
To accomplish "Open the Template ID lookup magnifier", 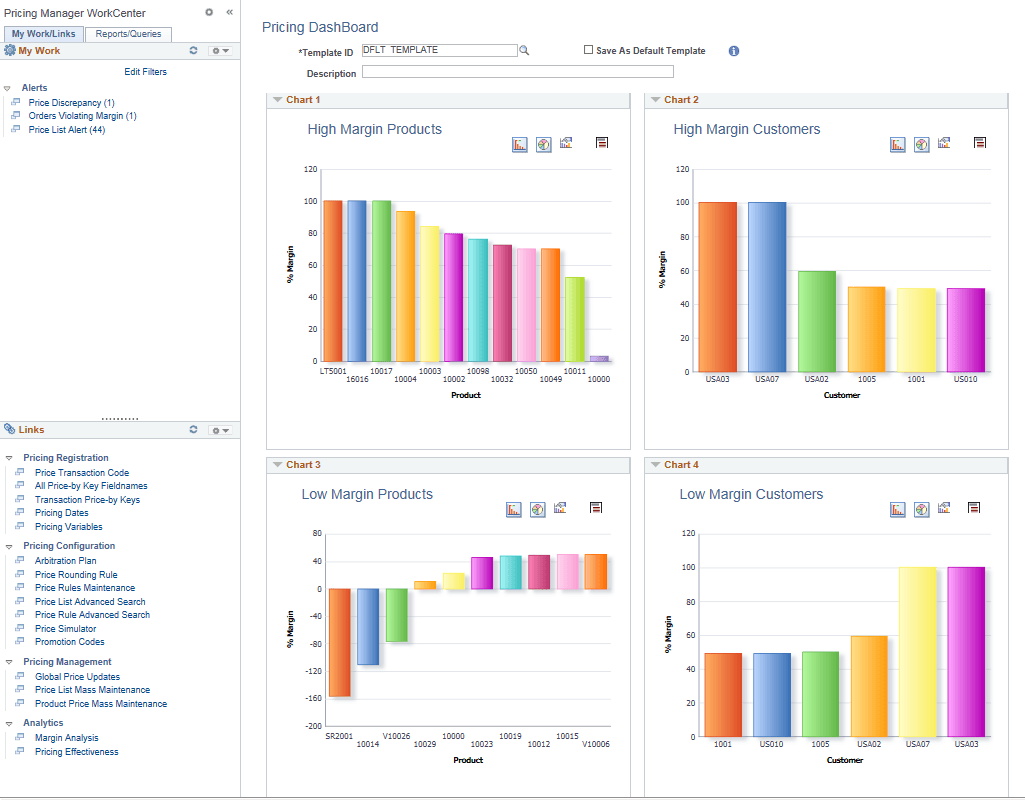I will point(524,49).
